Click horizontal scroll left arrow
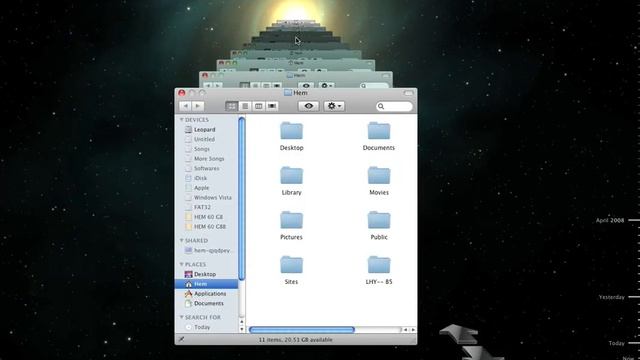Screen dimensions: 640x360 pos(405,330)
